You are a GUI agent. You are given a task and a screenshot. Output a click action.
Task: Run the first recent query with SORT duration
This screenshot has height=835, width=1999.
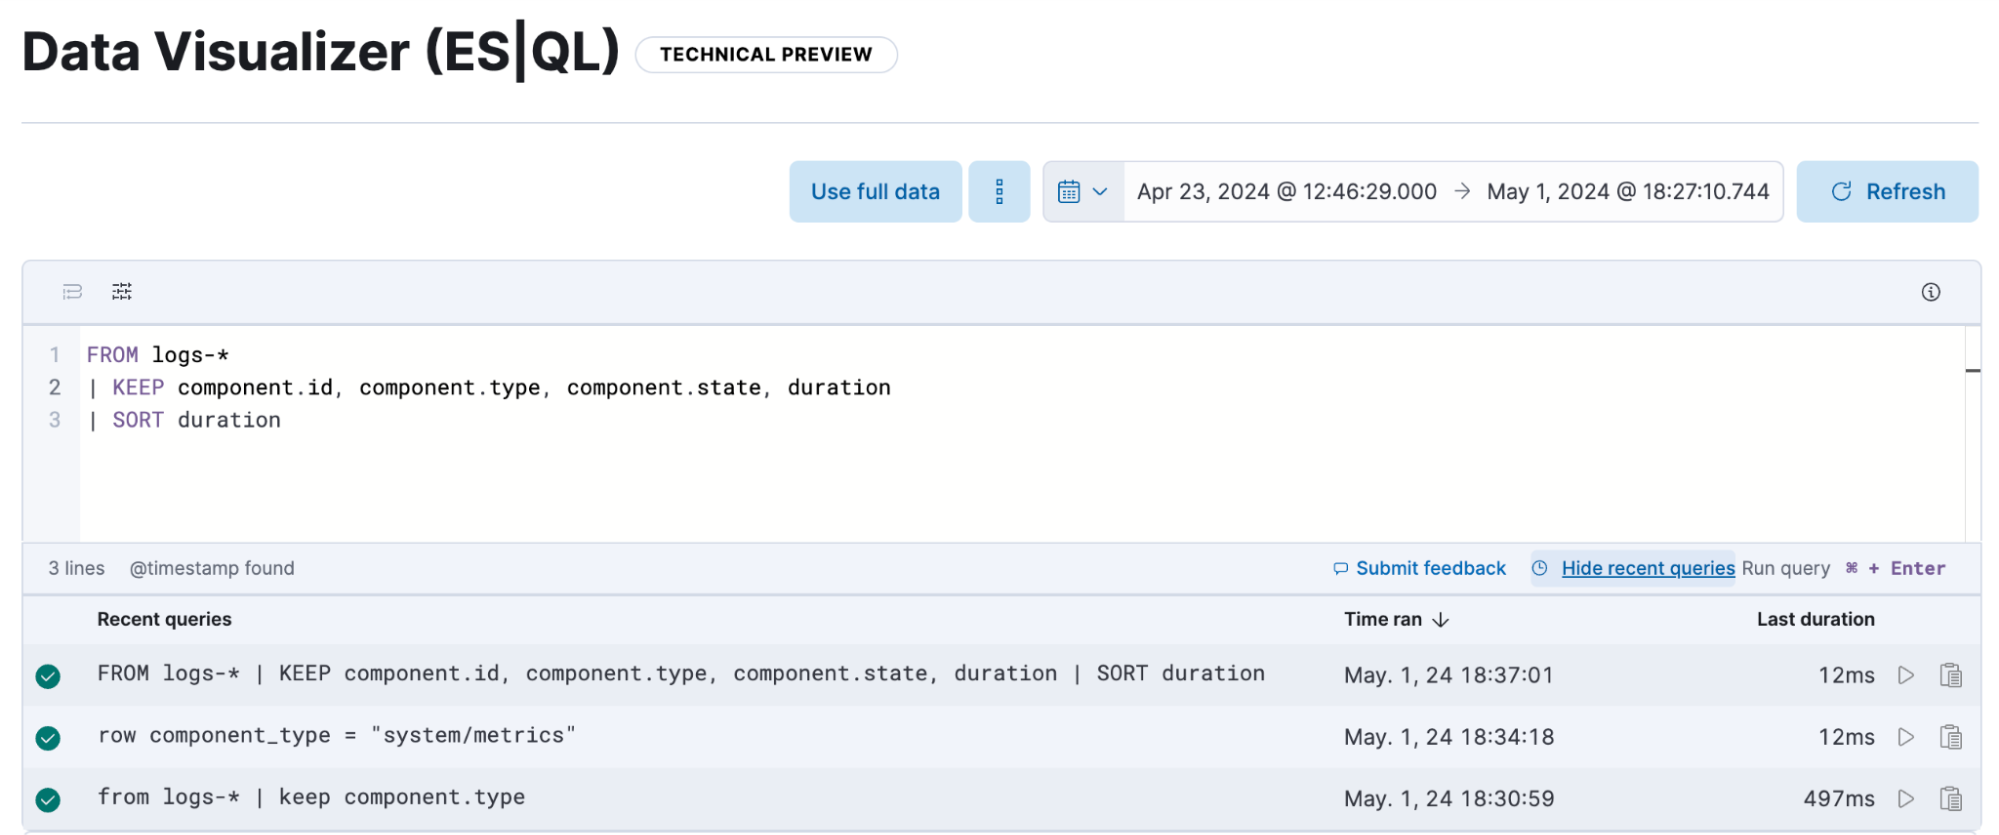click(1905, 675)
